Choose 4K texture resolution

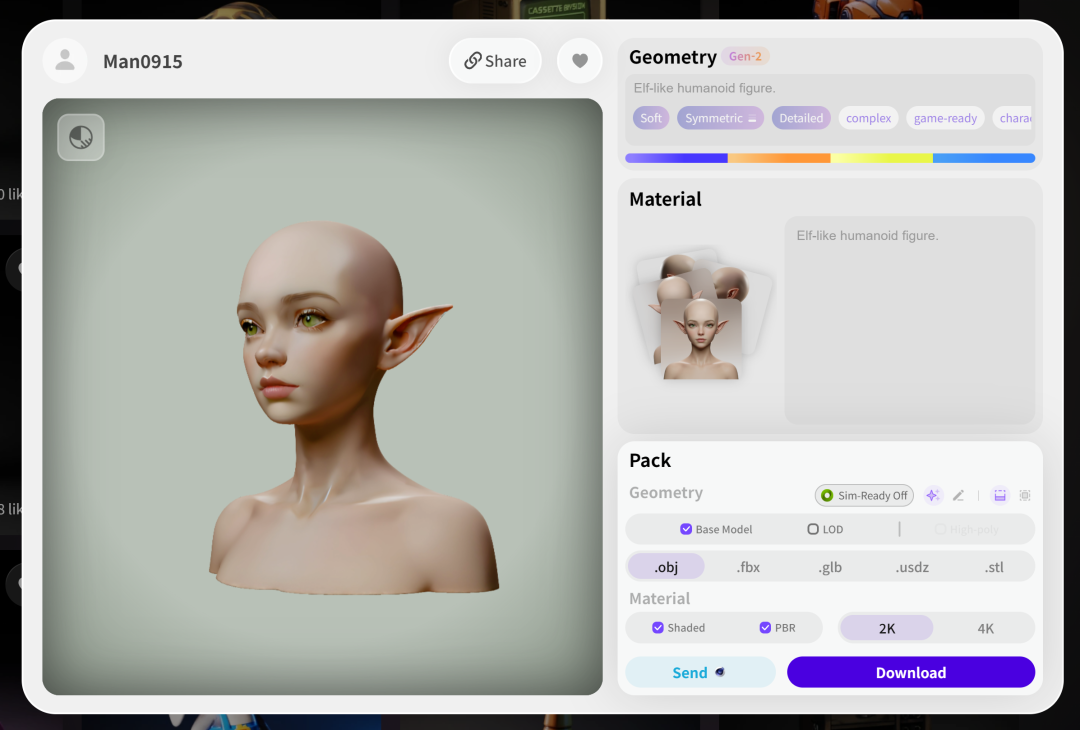pyautogui.click(x=986, y=628)
